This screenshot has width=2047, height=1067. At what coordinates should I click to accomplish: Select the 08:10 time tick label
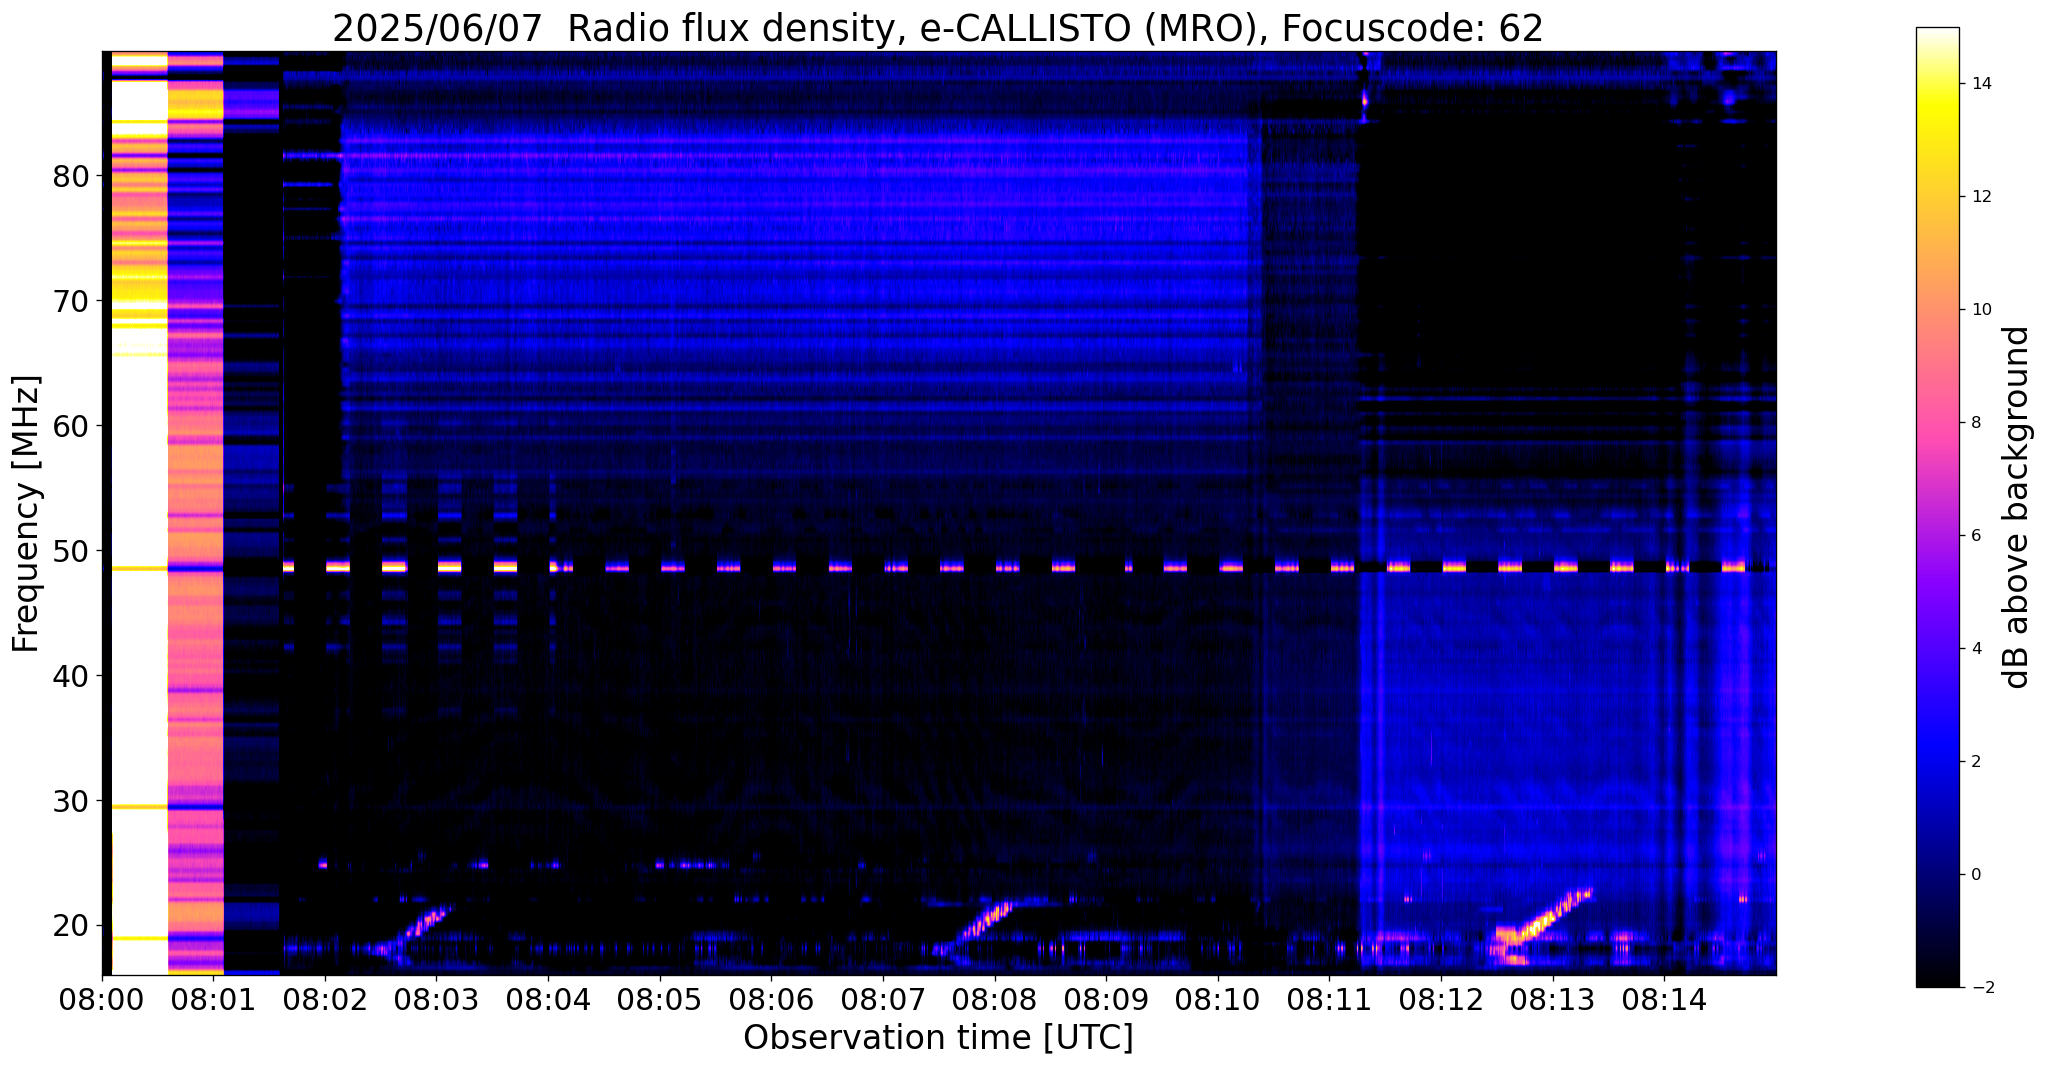point(1217,999)
